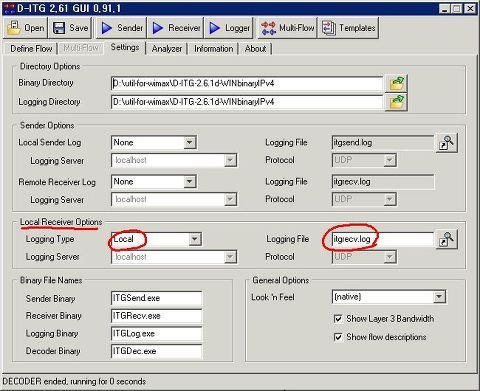Start the Sender process
This screenshot has width=480, height=391.
pos(122,28)
